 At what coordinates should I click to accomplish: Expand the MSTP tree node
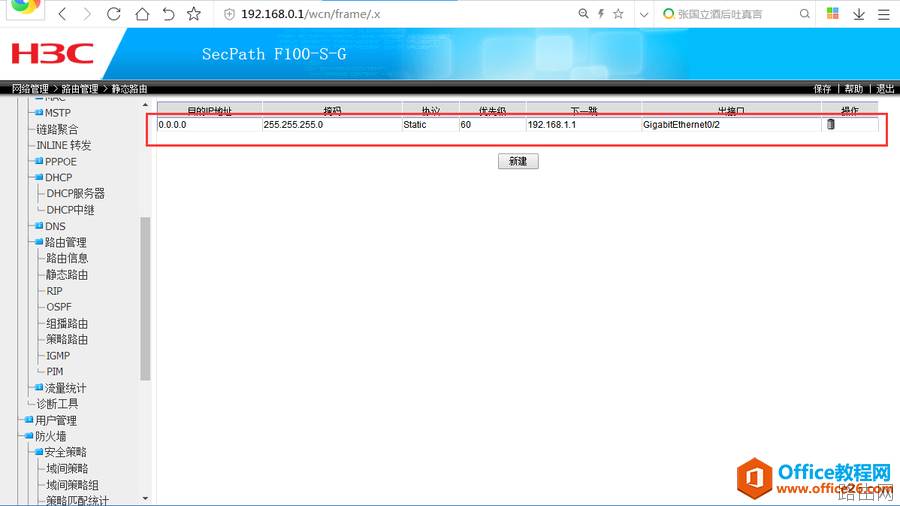tap(39, 112)
